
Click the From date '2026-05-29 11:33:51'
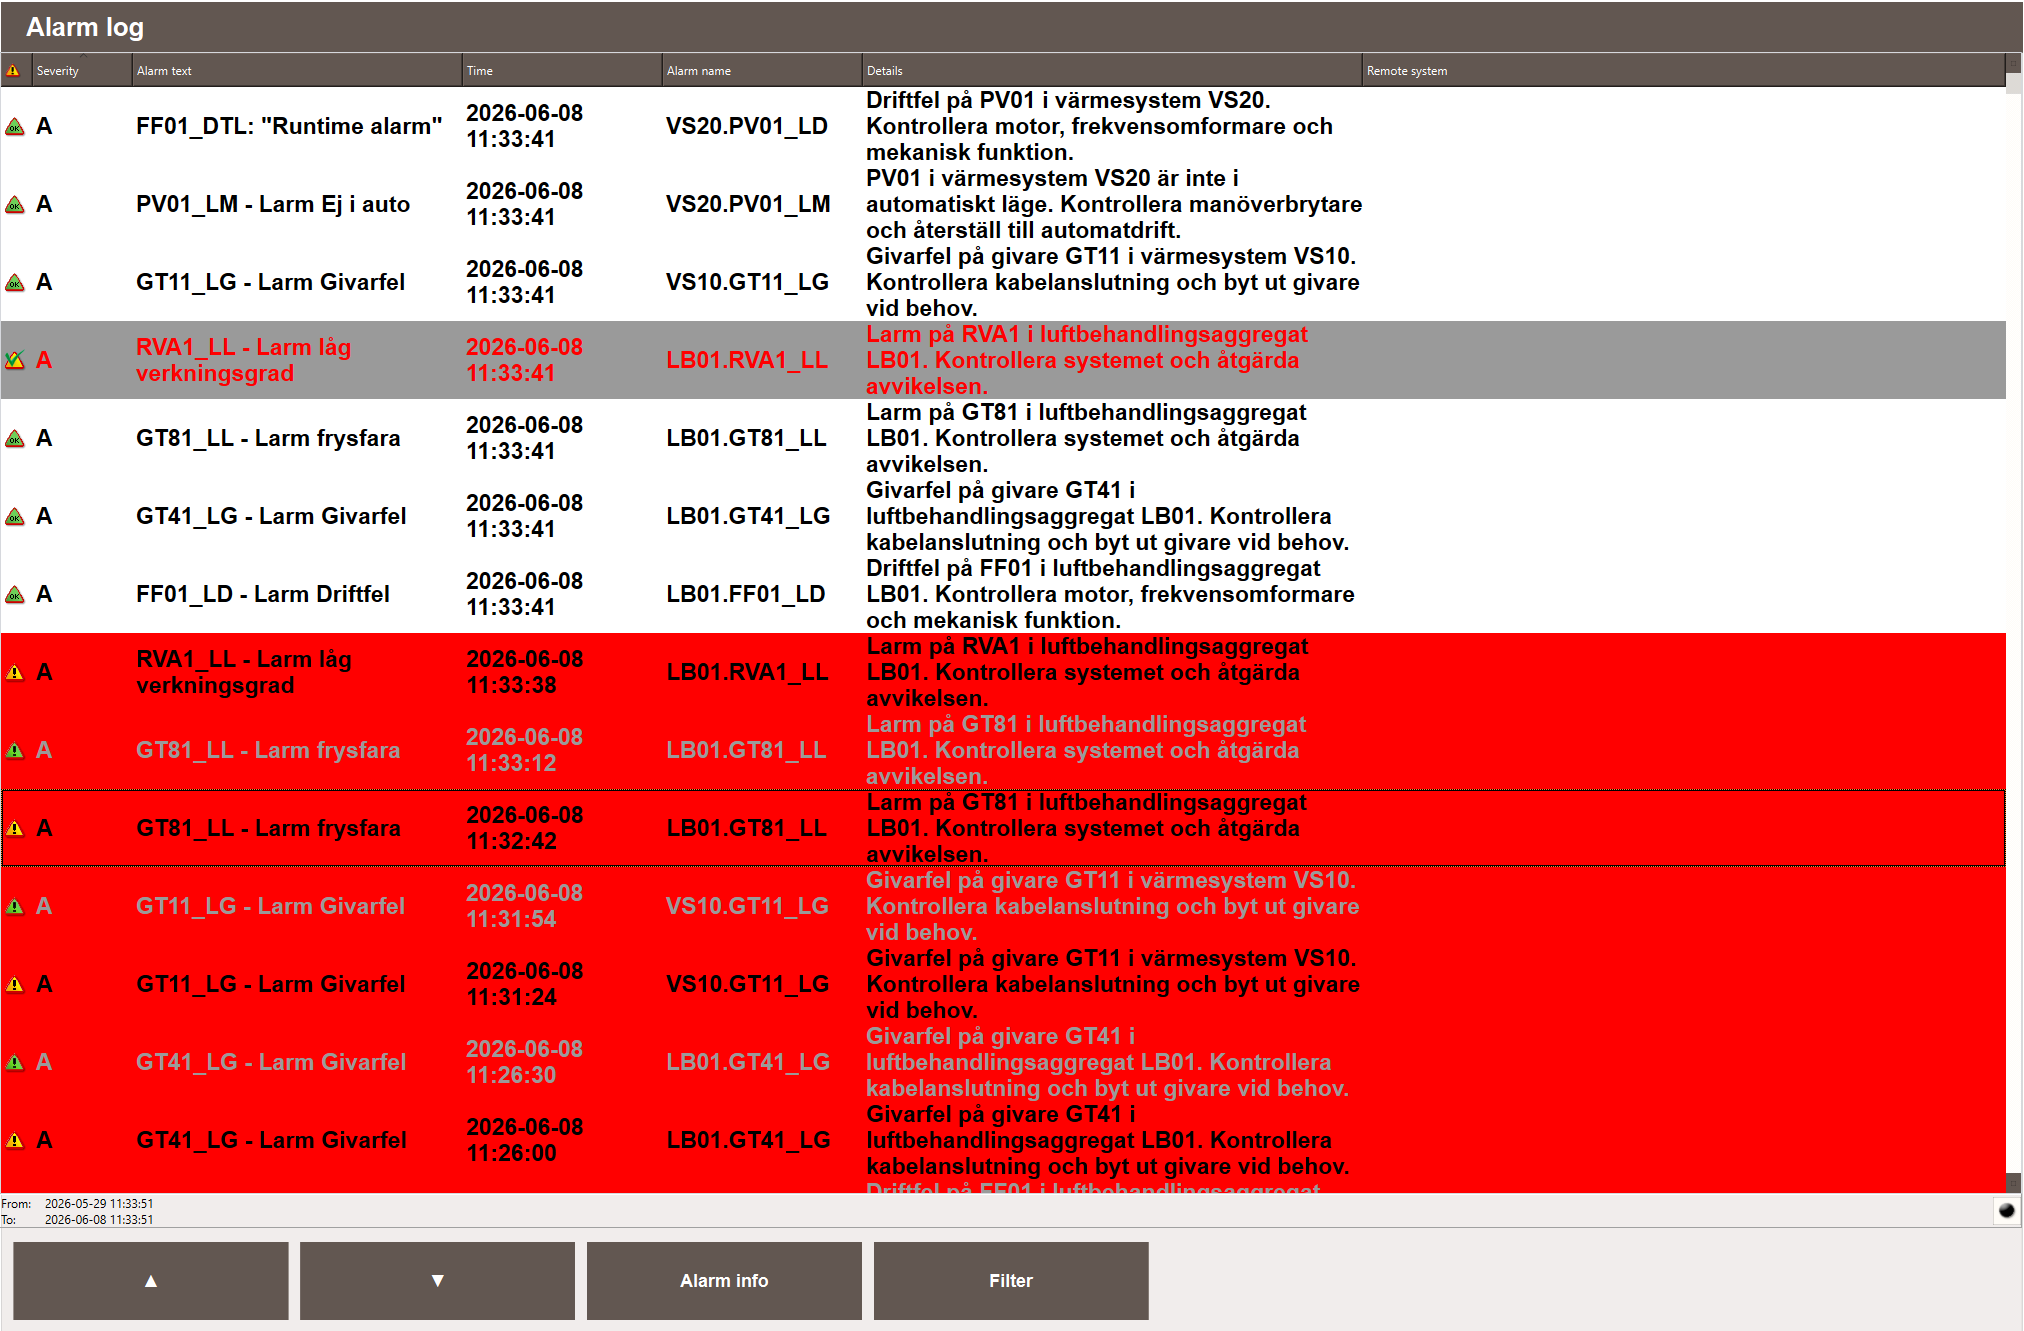(99, 1204)
